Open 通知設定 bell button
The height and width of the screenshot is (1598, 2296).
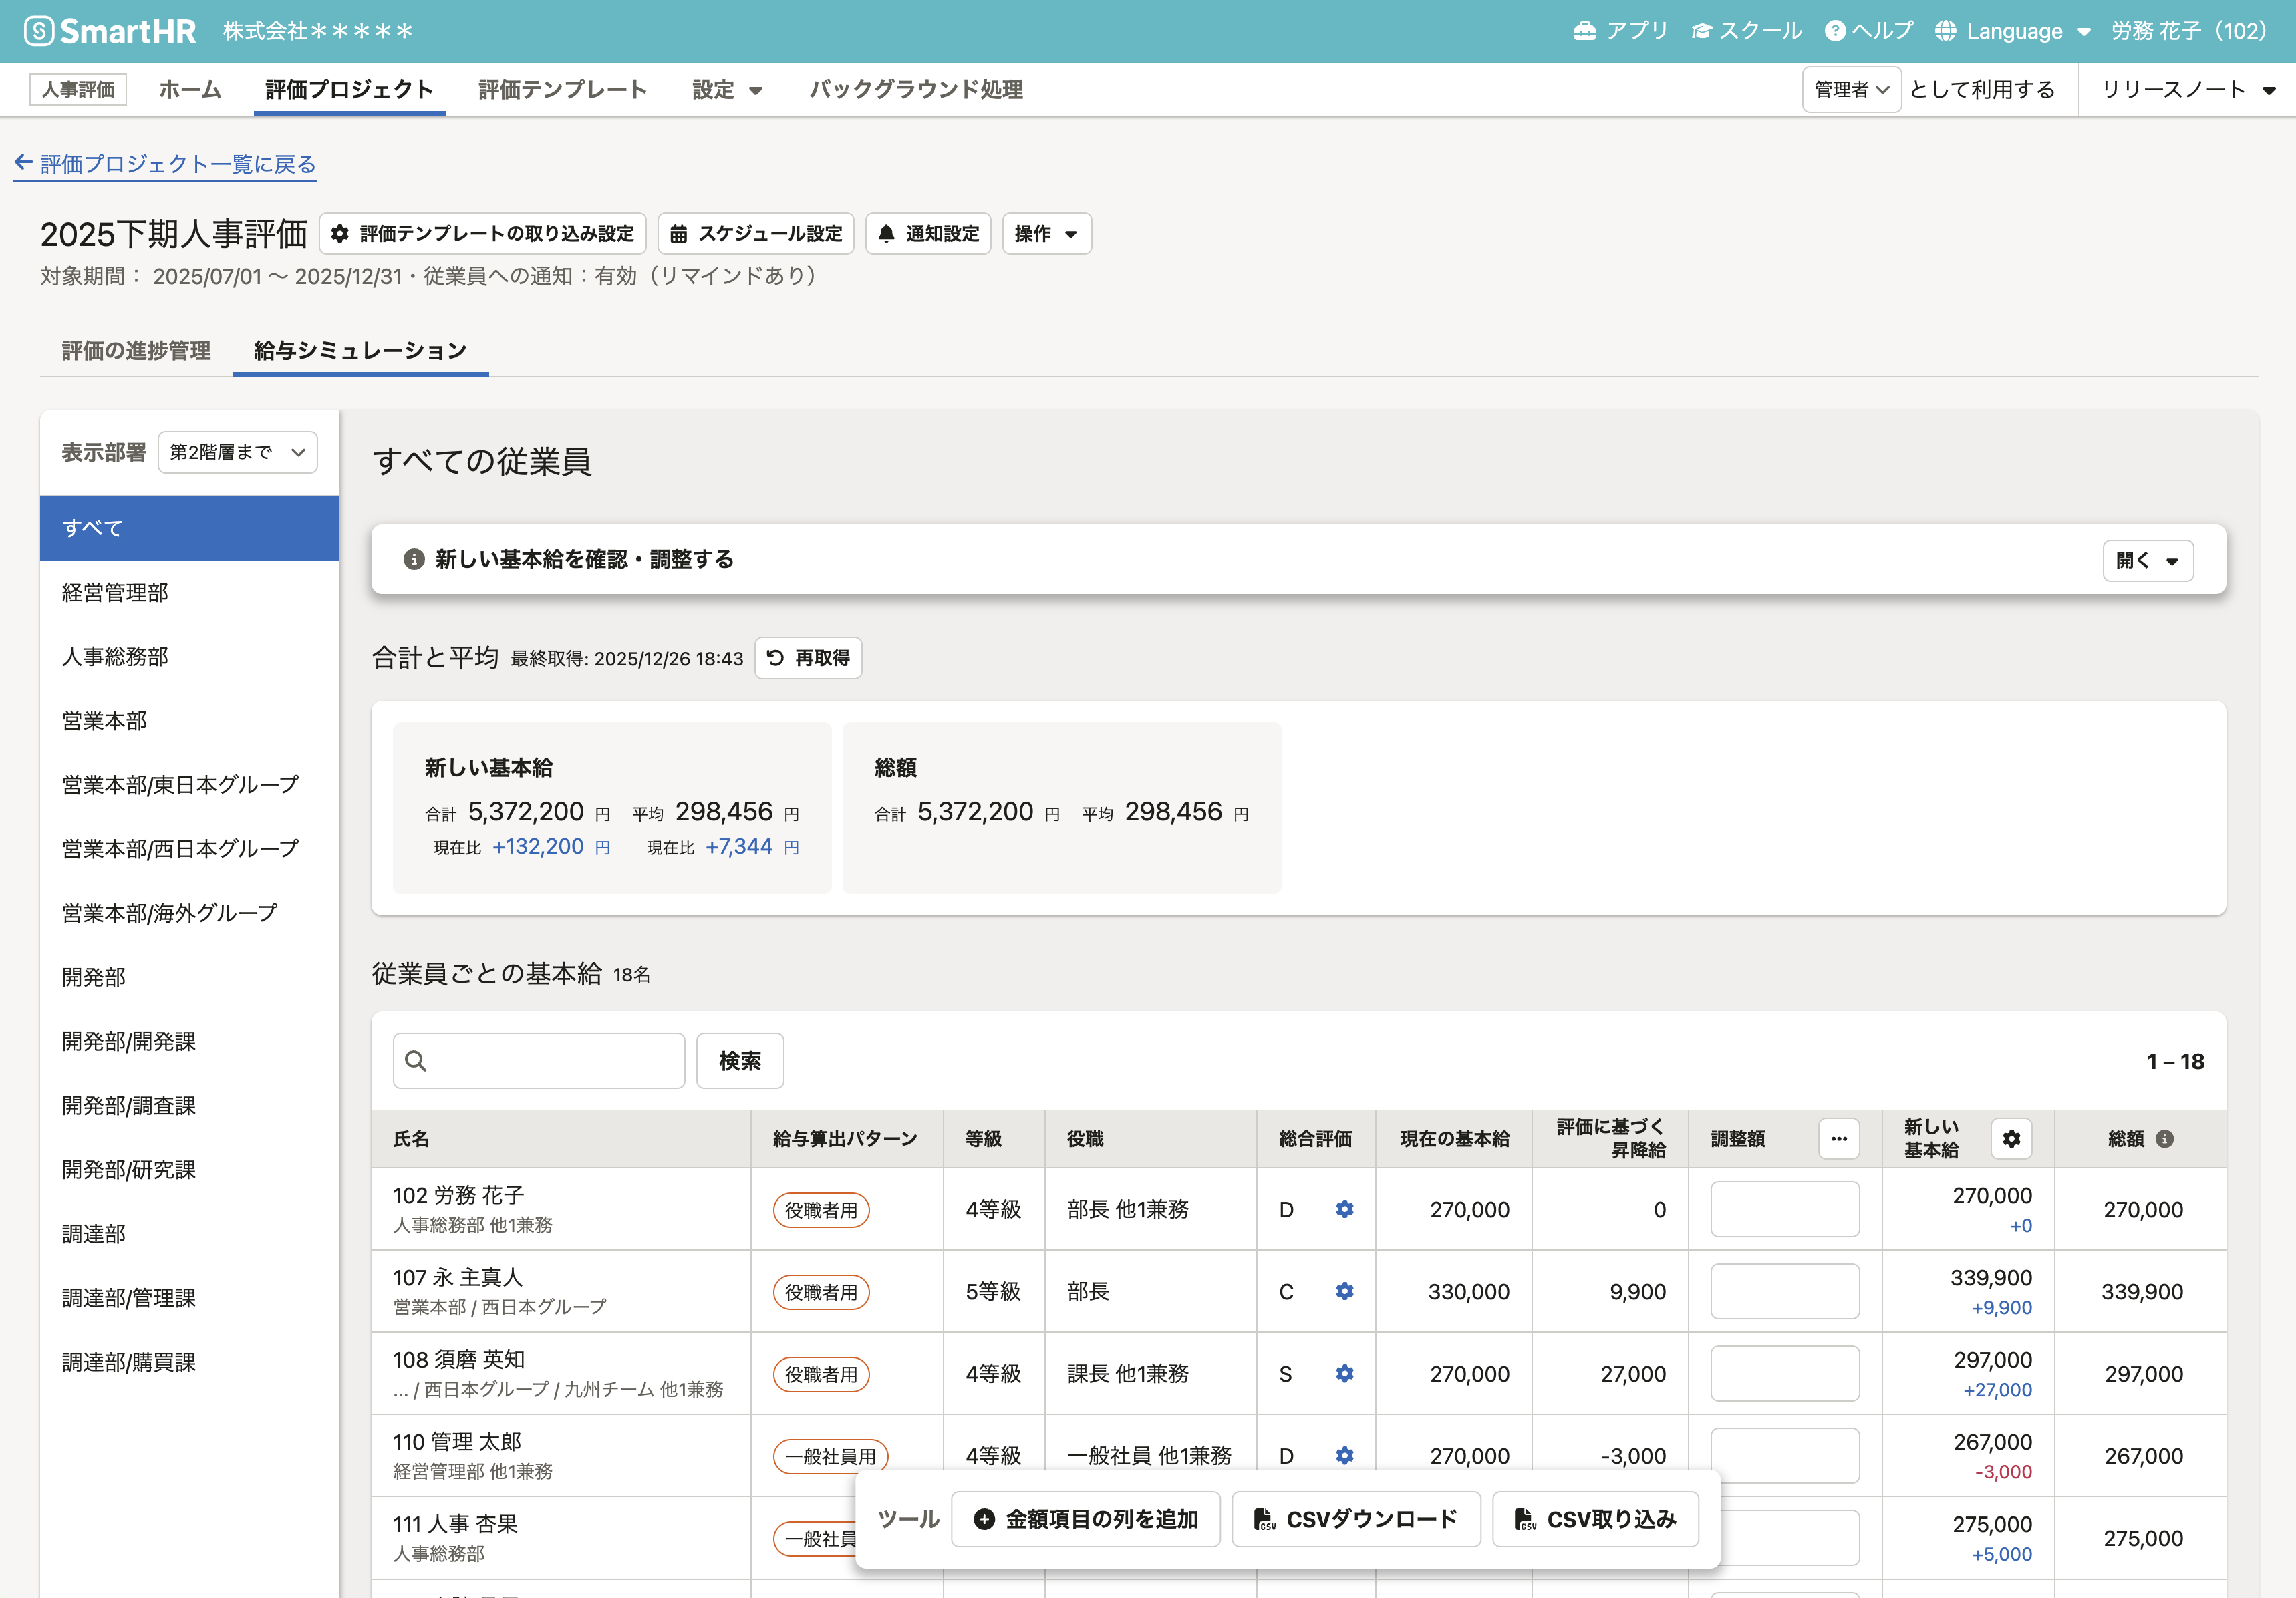point(927,233)
